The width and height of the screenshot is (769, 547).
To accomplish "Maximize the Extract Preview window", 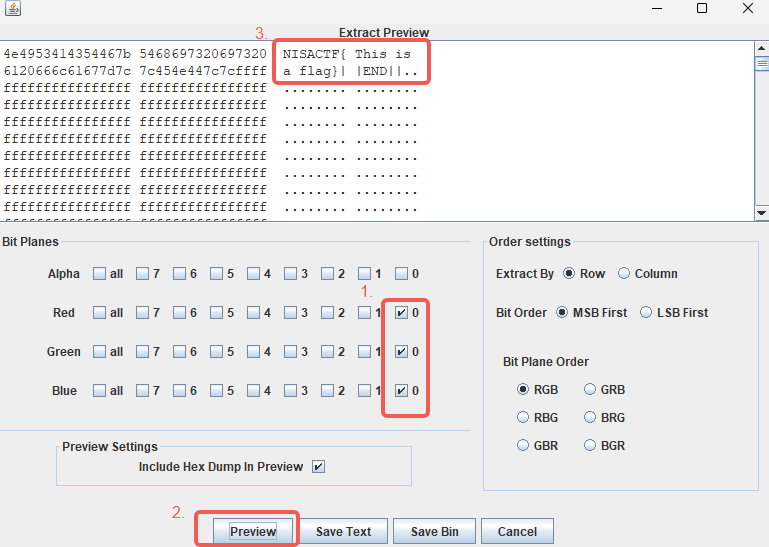I will (x=702, y=9).
